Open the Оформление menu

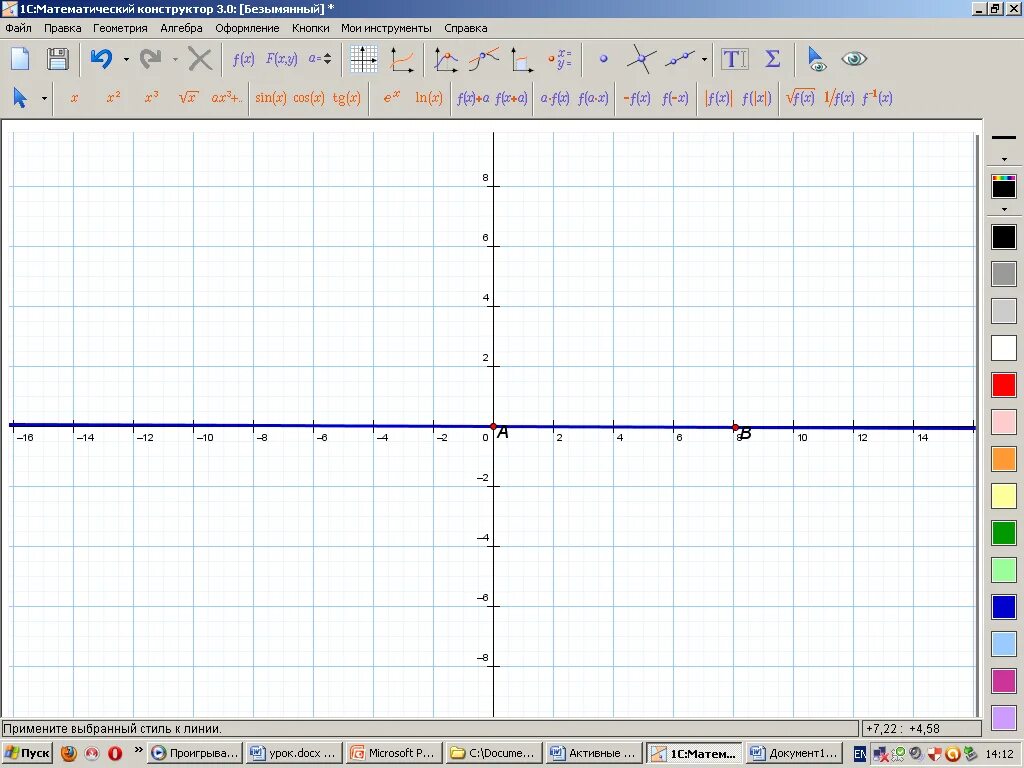[x=247, y=28]
